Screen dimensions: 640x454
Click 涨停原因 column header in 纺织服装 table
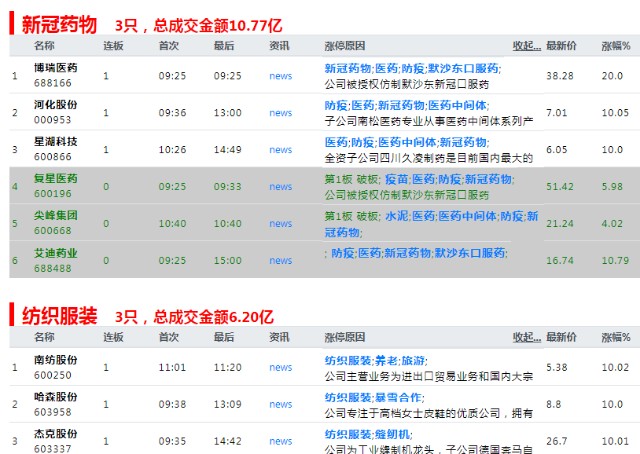(x=345, y=337)
